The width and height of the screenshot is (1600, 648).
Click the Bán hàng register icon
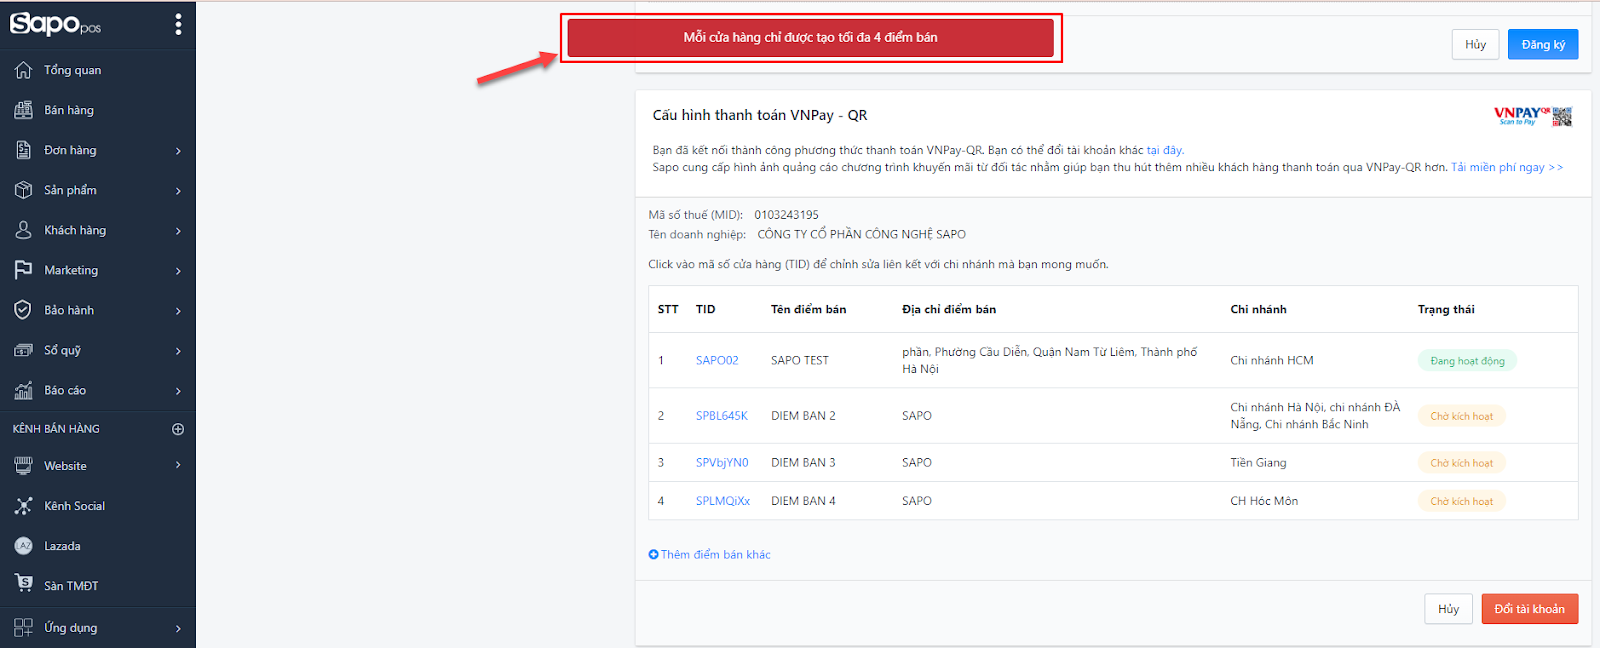coord(23,110)
